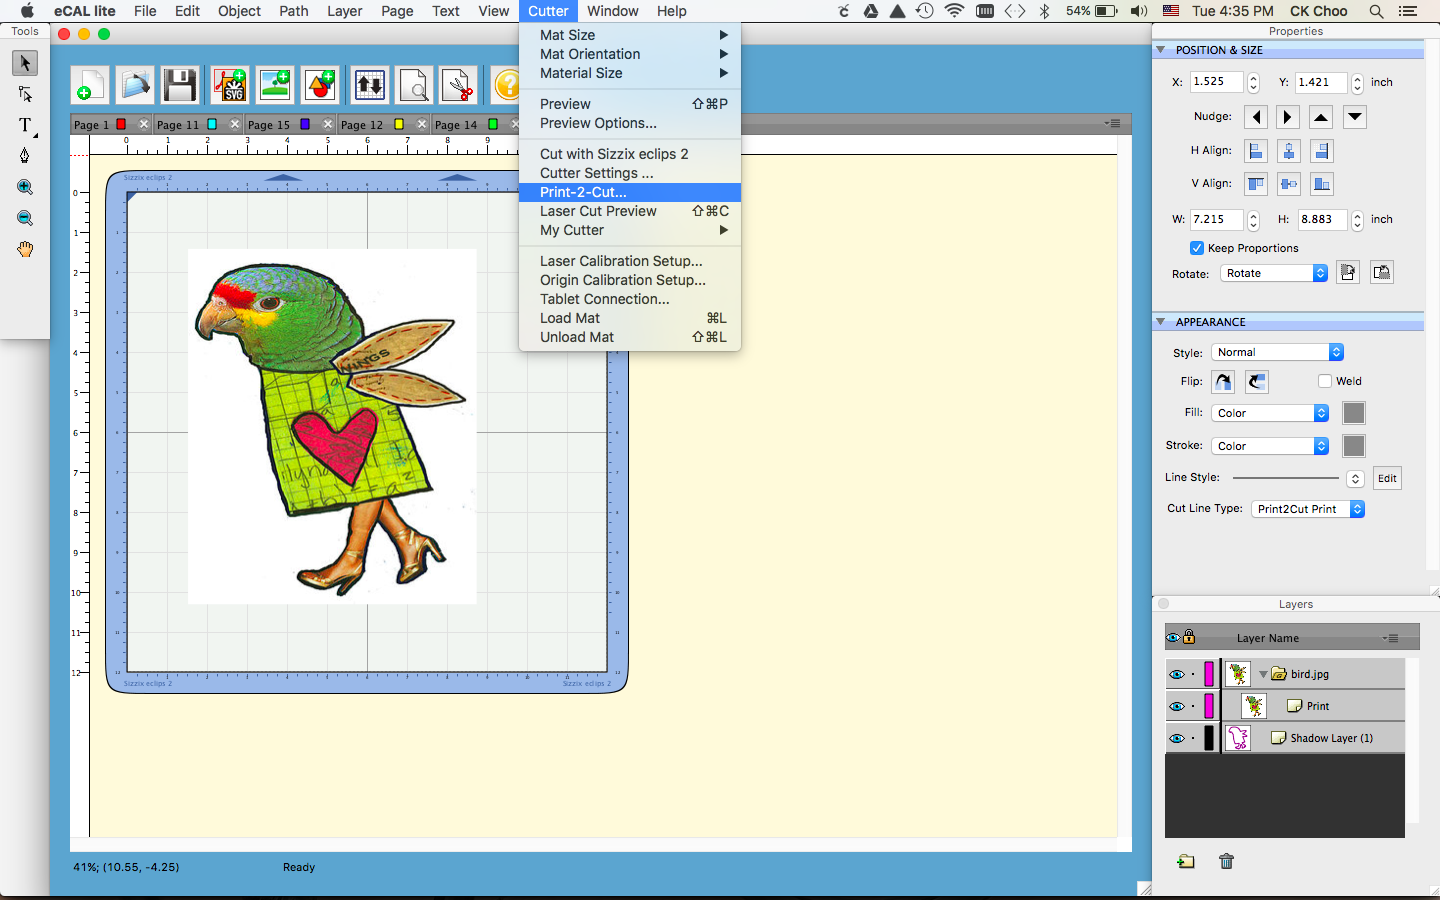This screenshot has width=1440, height=900.
Task: Hide the bird.jpg layer
Action: (1177, 674)
